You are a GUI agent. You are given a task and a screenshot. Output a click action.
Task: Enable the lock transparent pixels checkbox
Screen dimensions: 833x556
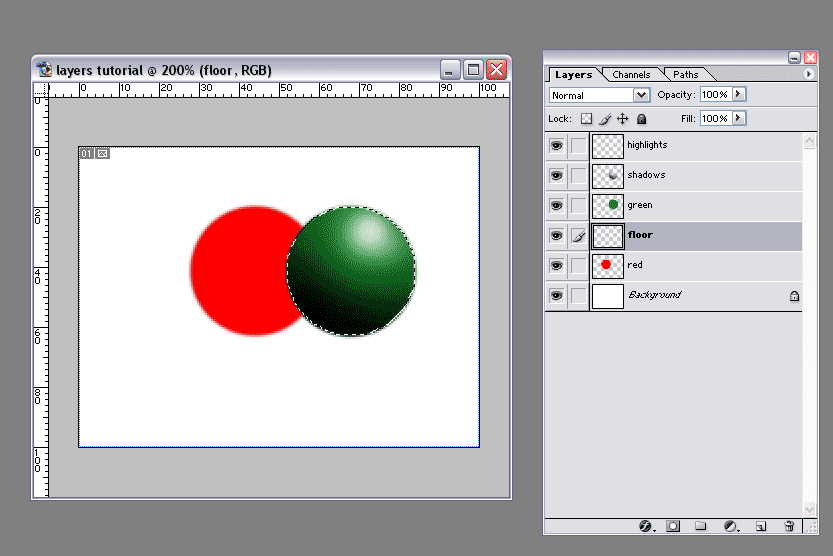587,119
